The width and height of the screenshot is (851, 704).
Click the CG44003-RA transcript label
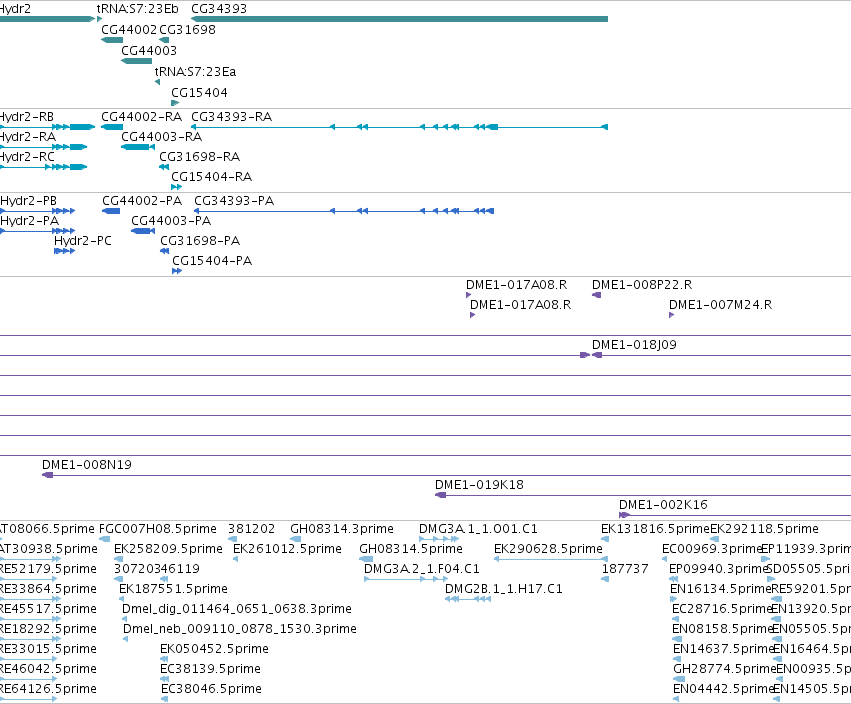pyautogui.click(x=161, y=137)
